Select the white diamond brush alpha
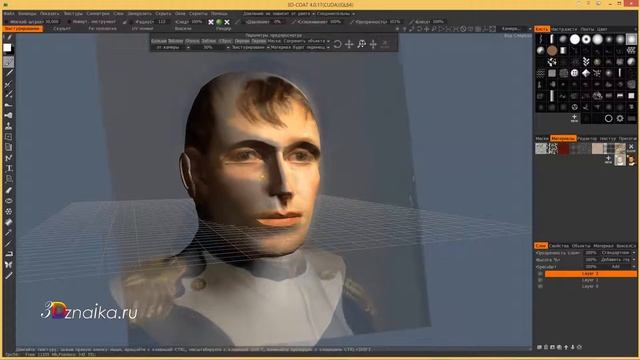Screen dimensions: 640x360 click(x=586, y=73)
